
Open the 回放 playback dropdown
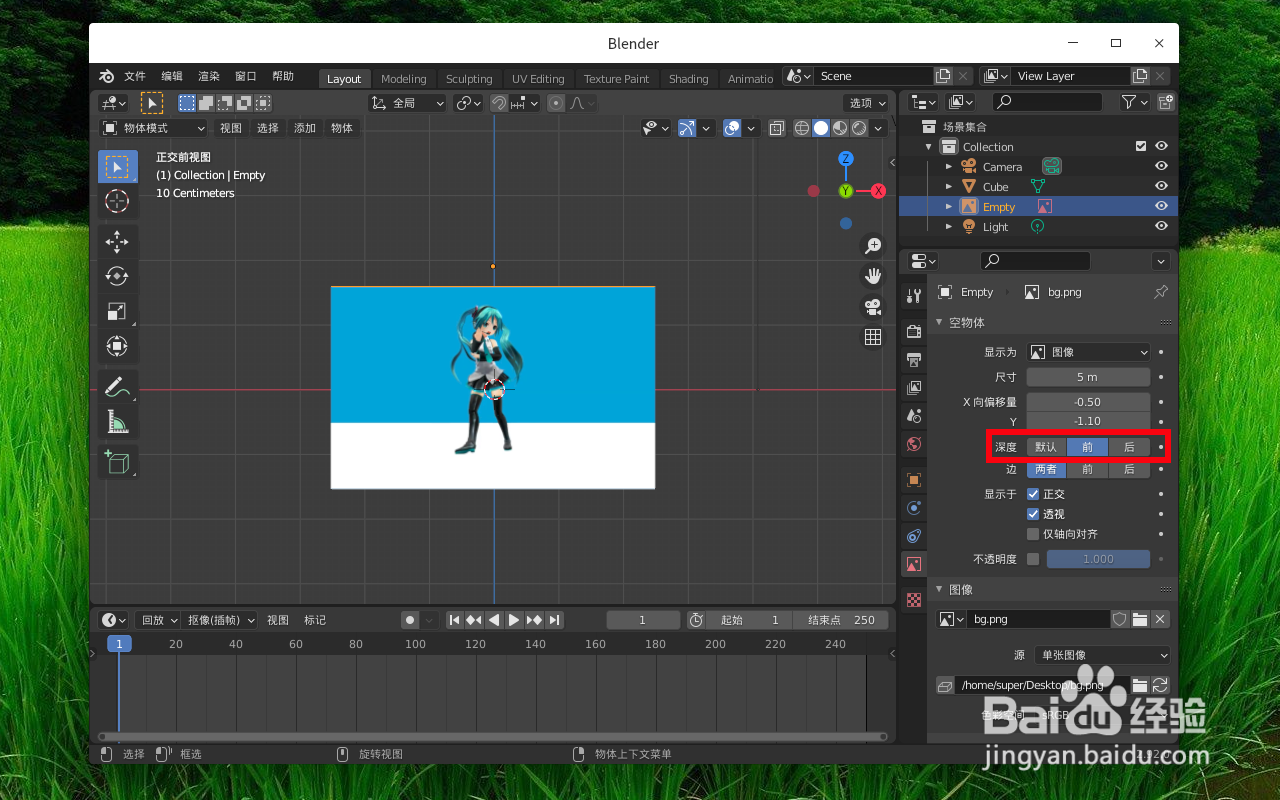[157, 620]
